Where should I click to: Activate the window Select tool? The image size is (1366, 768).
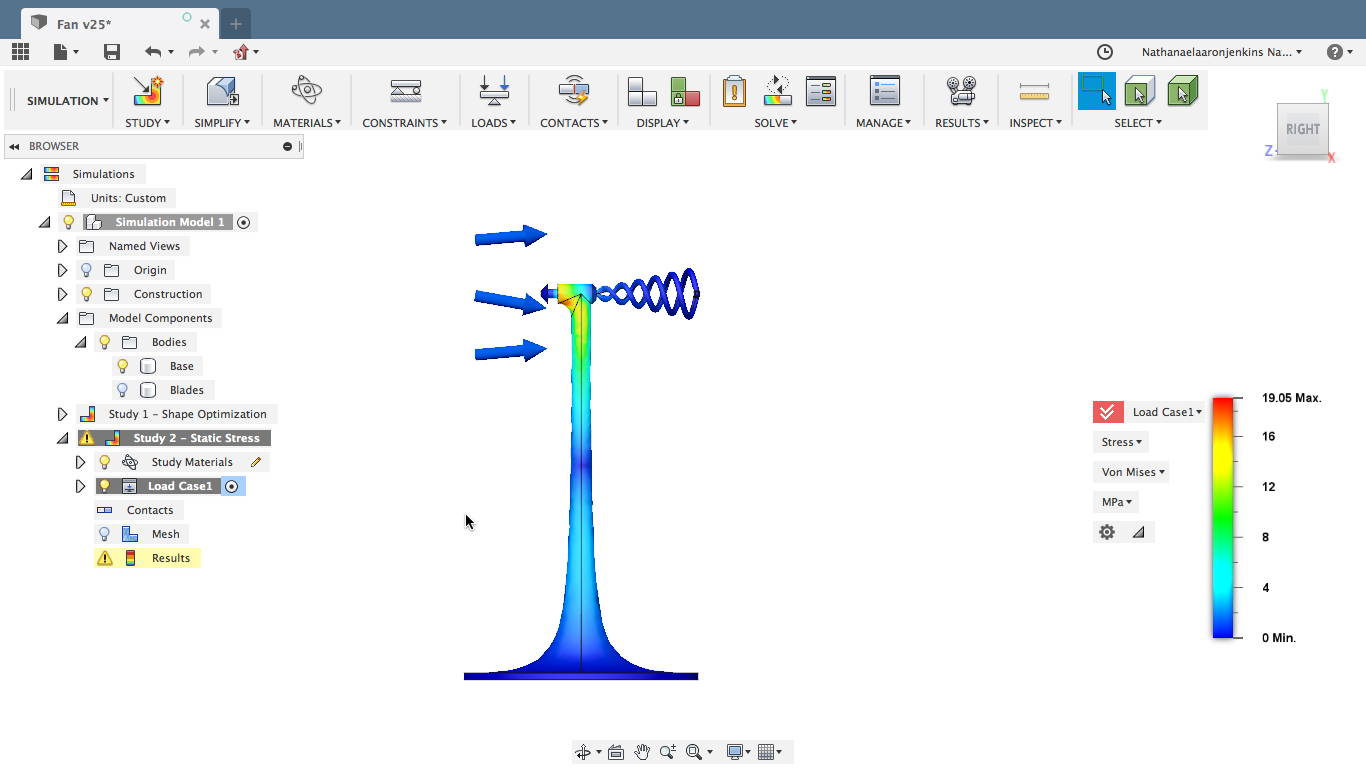(1096, 91)
